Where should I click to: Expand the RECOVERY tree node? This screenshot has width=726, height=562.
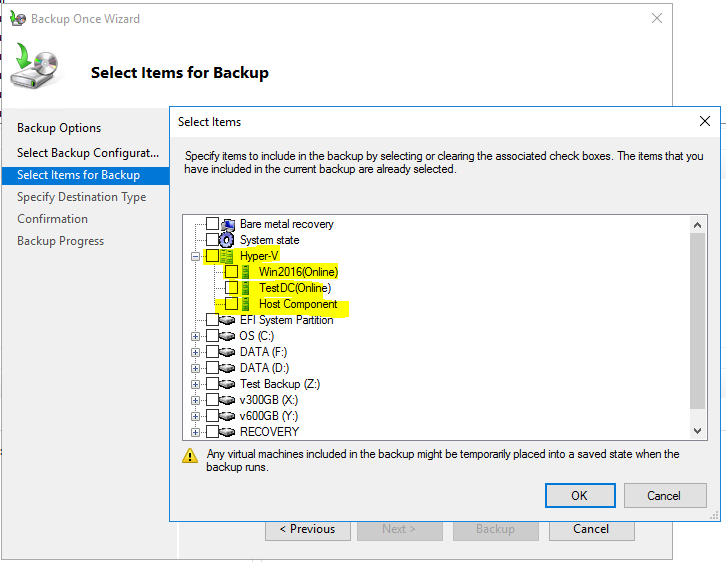(x=195, y=432)
